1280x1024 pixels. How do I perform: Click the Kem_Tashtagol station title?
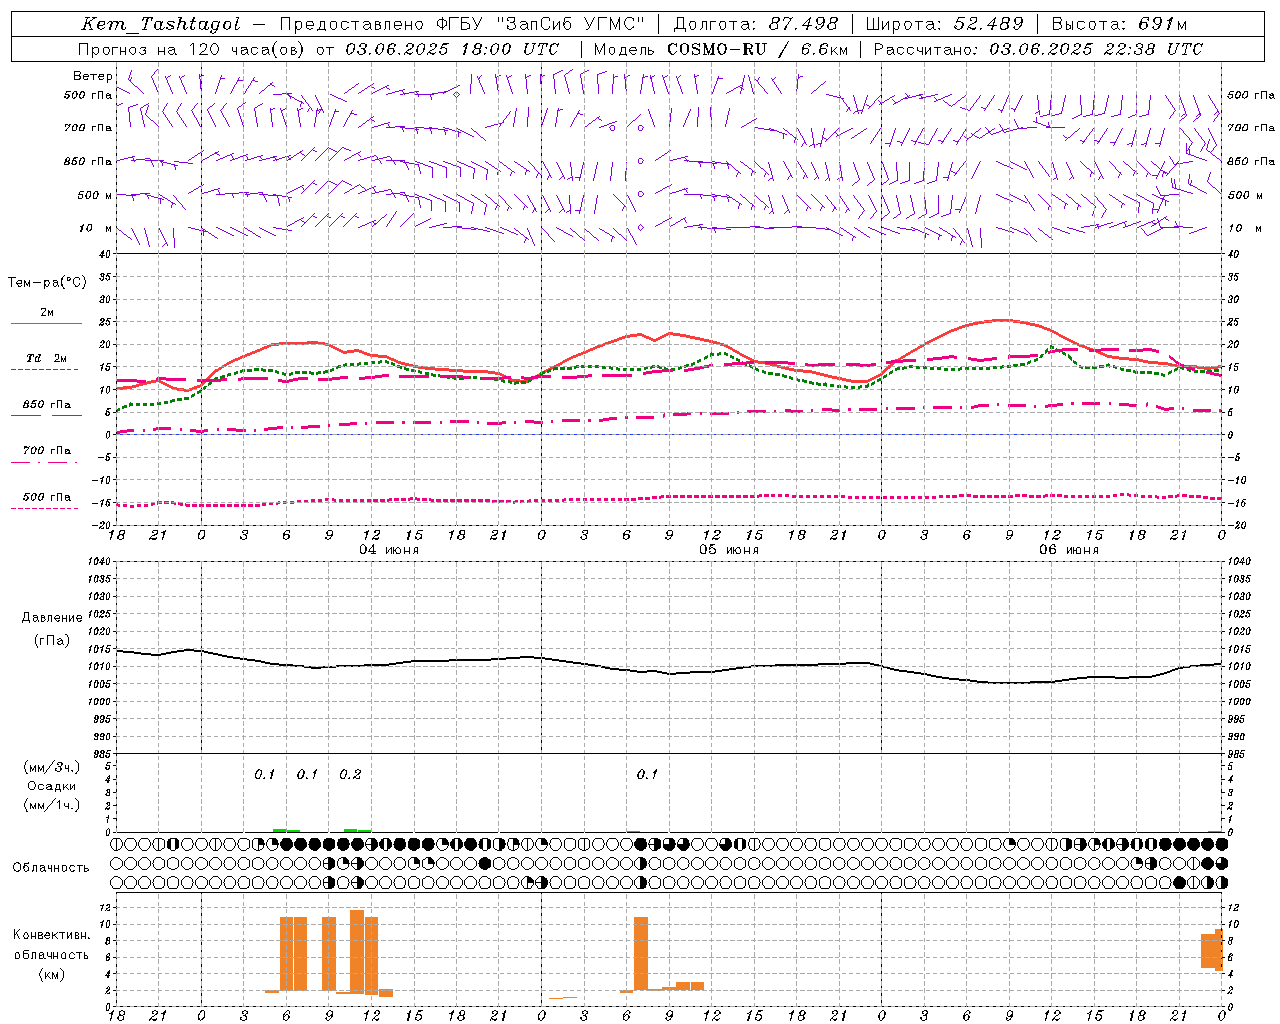coord(162,24)
